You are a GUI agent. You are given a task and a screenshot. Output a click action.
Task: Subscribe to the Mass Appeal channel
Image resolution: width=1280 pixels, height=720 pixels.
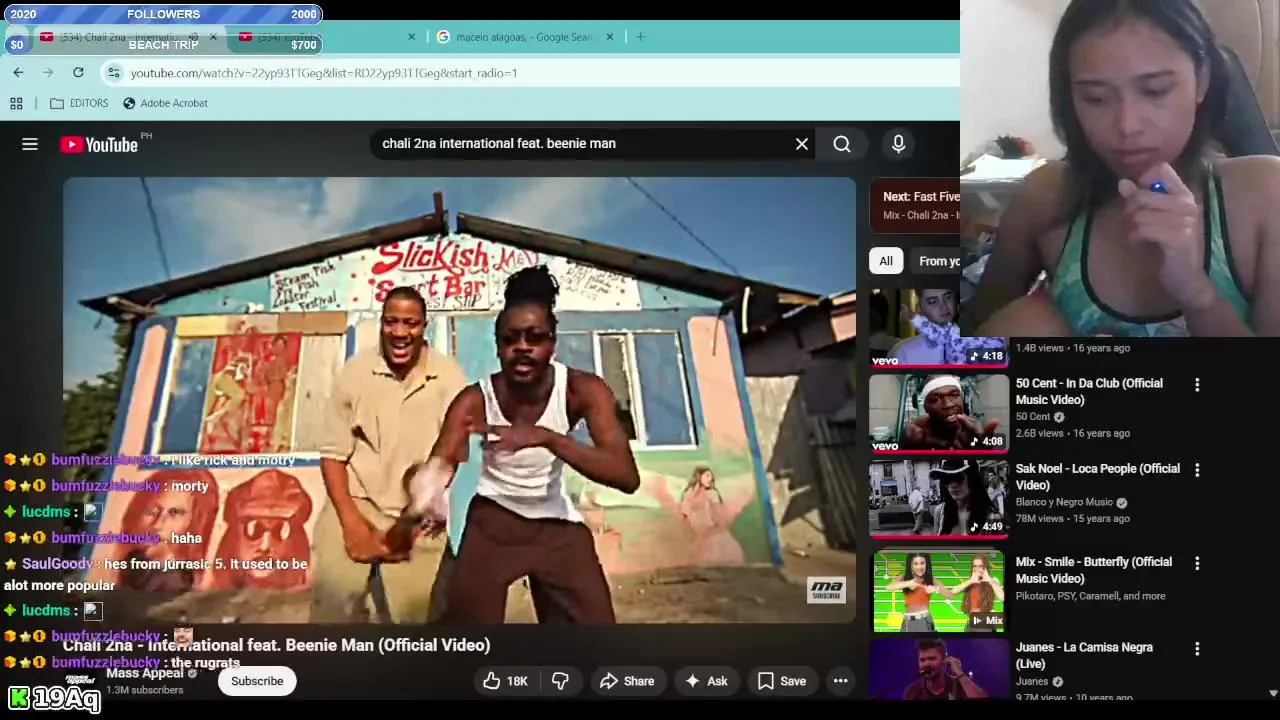(257, 681)
